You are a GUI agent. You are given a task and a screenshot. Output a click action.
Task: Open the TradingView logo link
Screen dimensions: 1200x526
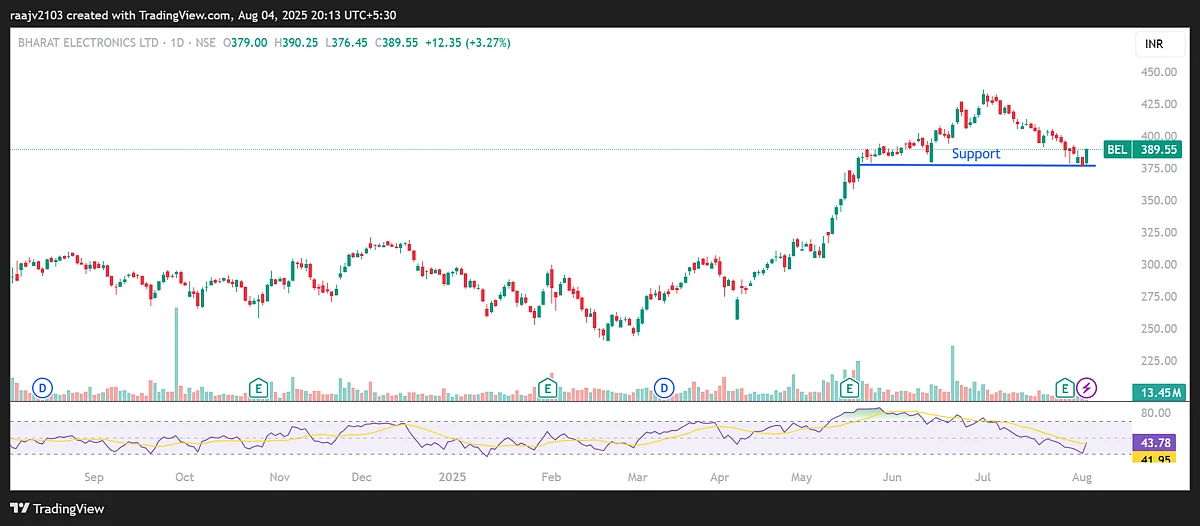(x=58, y=508)
